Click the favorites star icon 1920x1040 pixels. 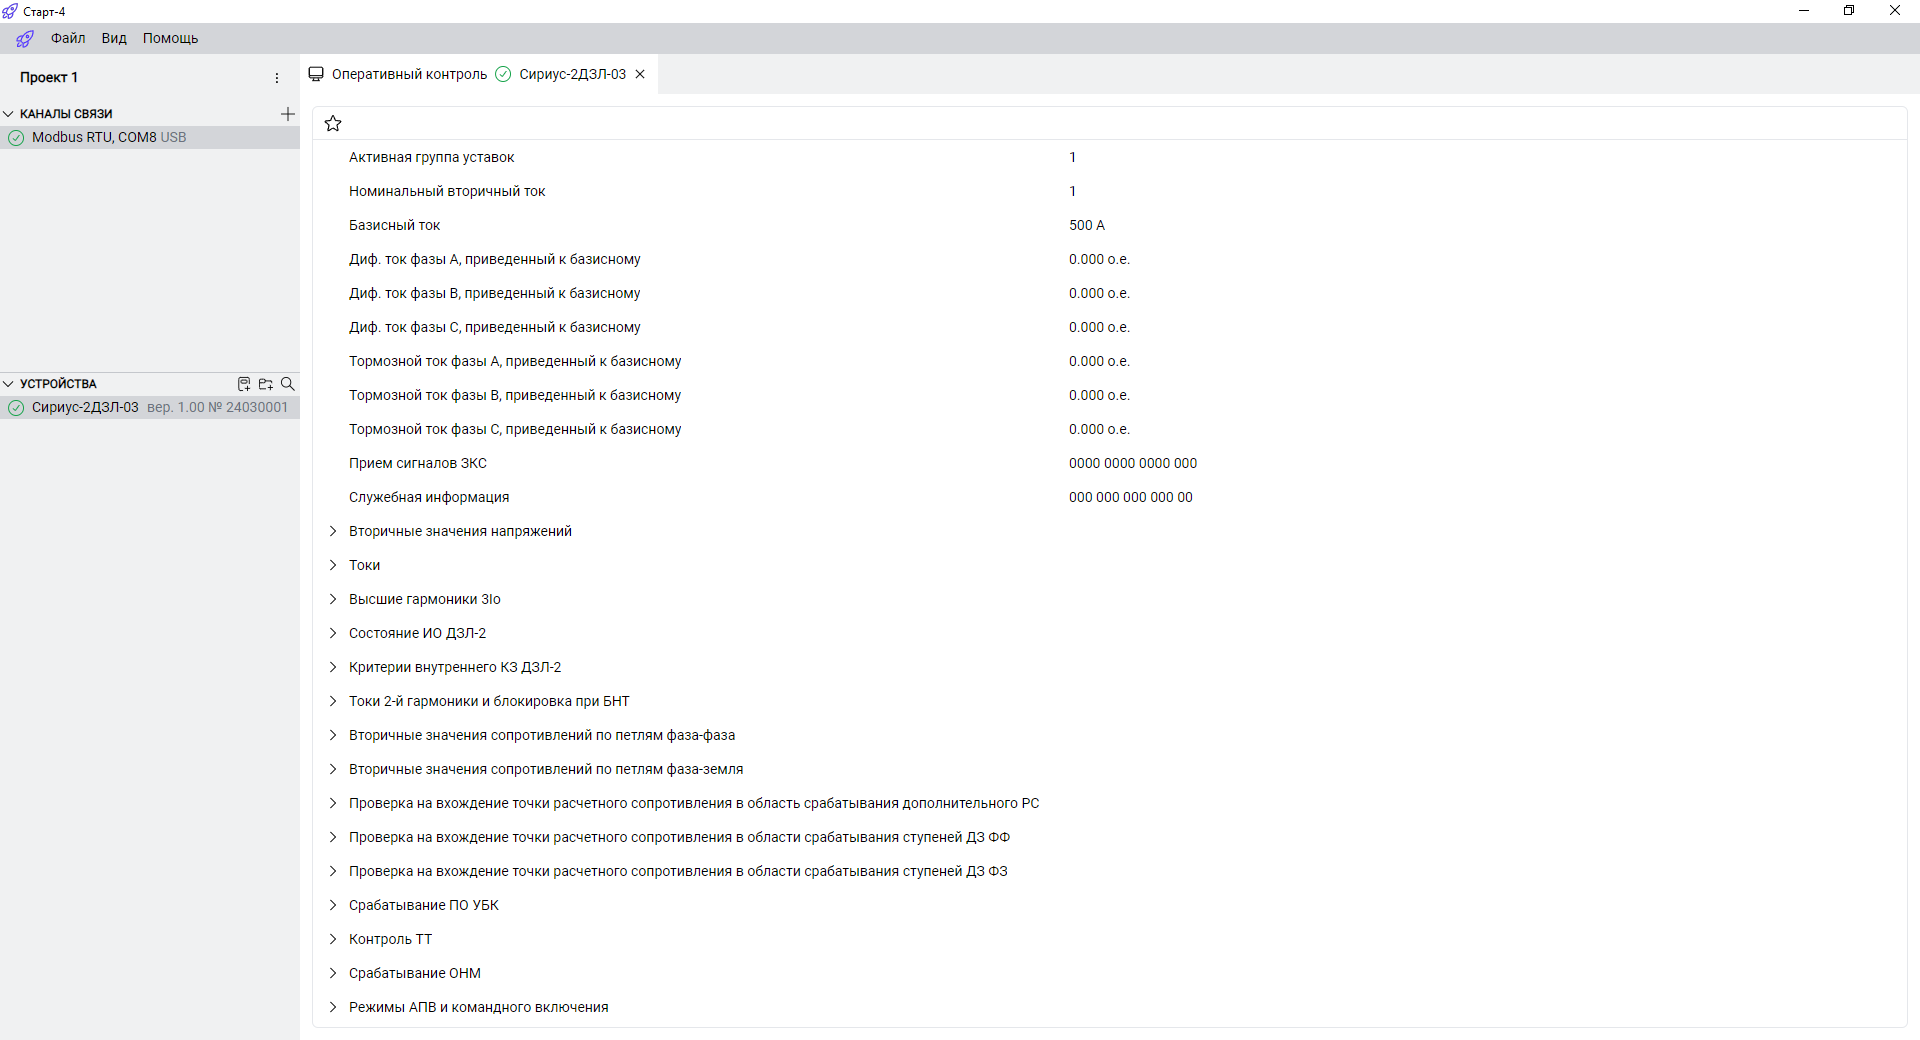(333, 123)
